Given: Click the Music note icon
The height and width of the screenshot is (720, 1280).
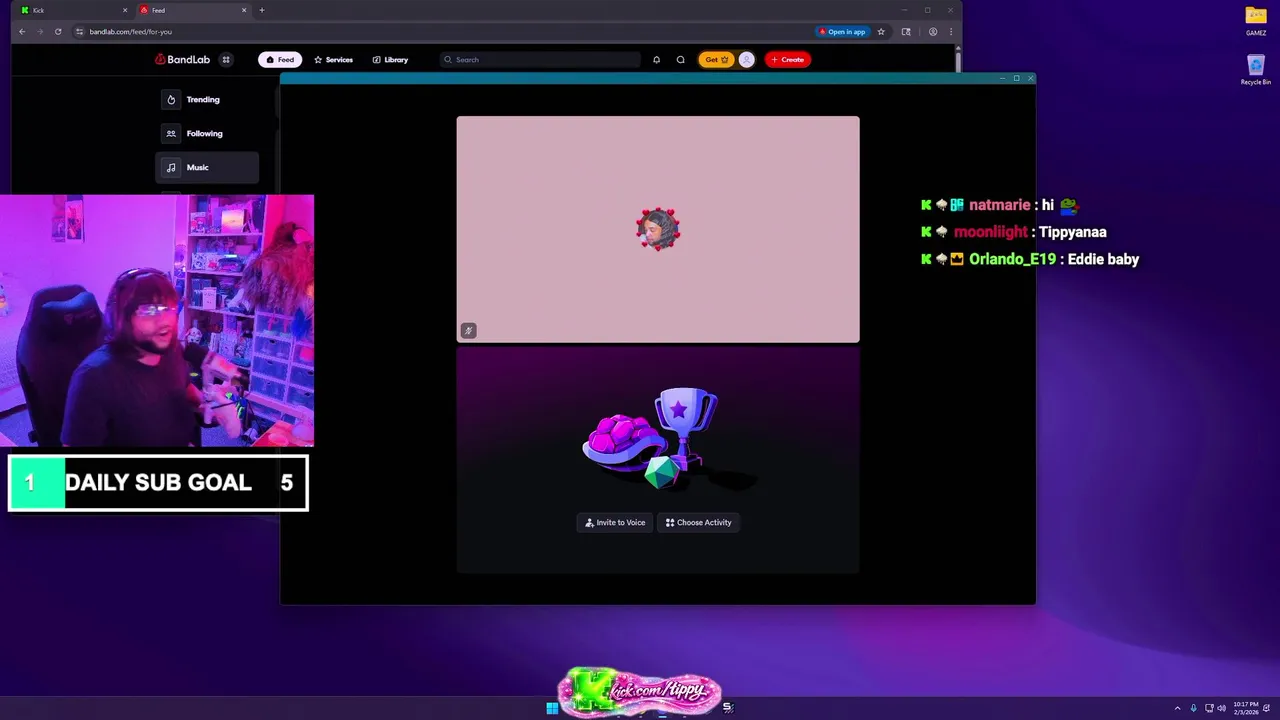Looking at the screenshot, I should (171, 168).
